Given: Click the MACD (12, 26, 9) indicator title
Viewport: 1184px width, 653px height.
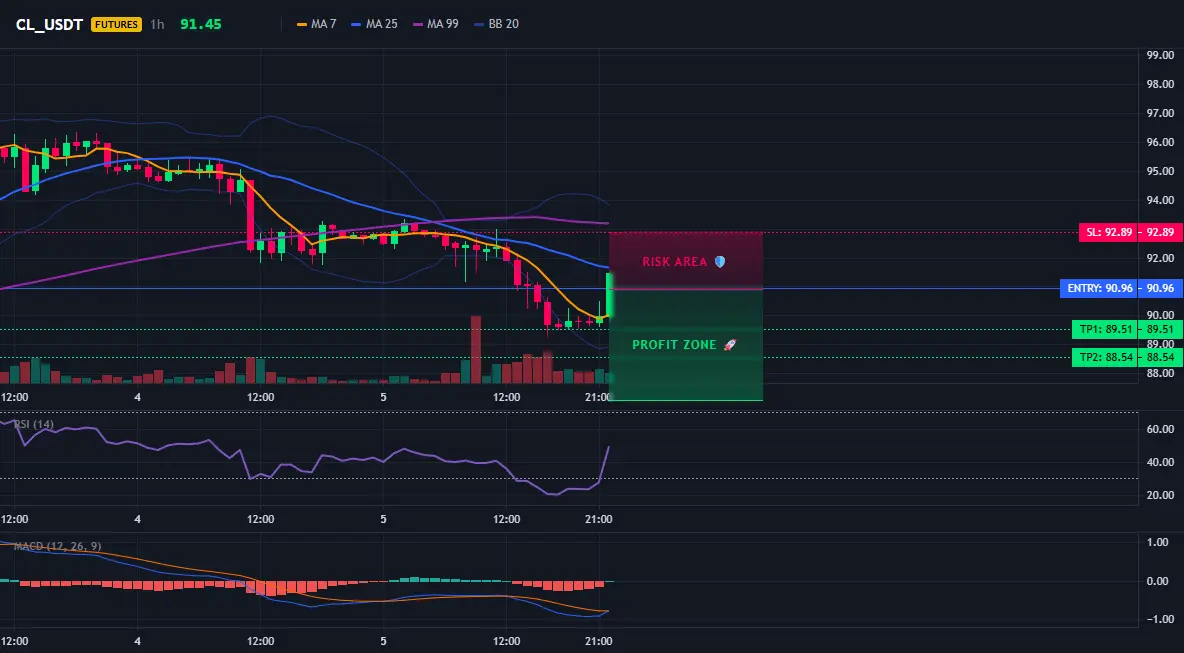Looking at the screenshot, I should [57, 546].
